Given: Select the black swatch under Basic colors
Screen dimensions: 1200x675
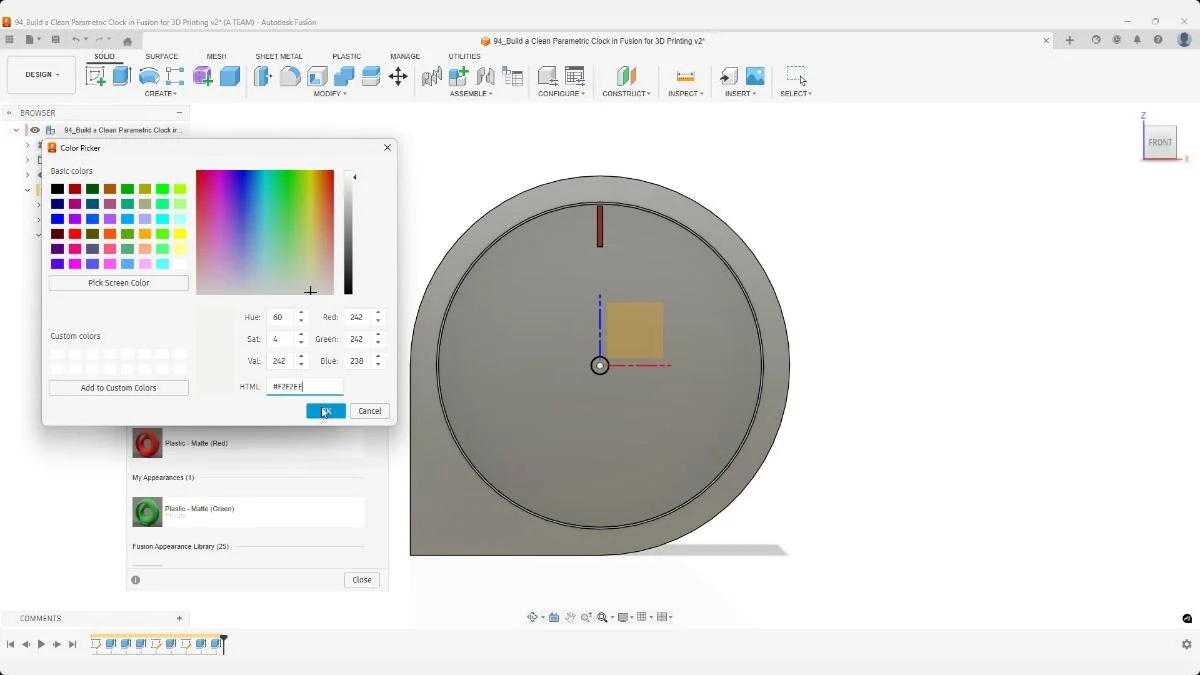Looking at the screenshot, I should coord(56,188).
